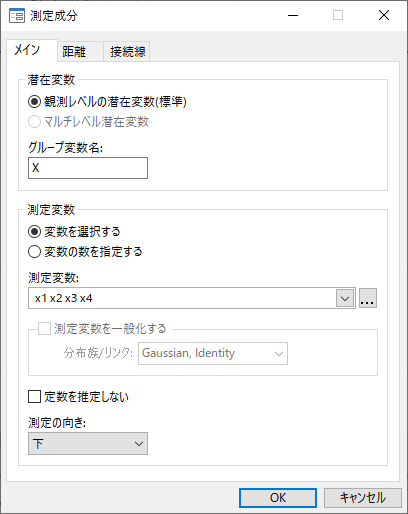Screen dimensions: 408x514
Task: Confirm with the OK button
Action: pos(278,498)
